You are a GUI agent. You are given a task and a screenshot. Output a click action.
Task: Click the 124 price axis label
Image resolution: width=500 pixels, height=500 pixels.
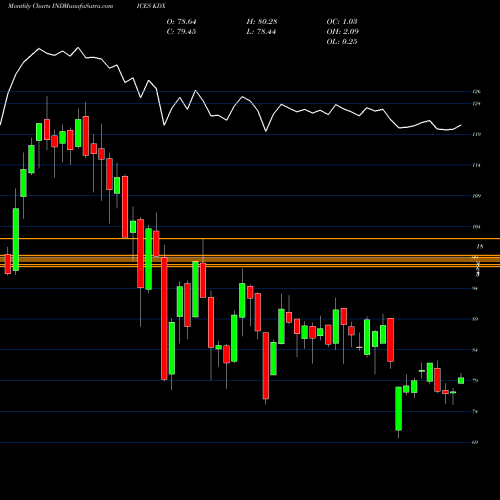coord(476,104)
